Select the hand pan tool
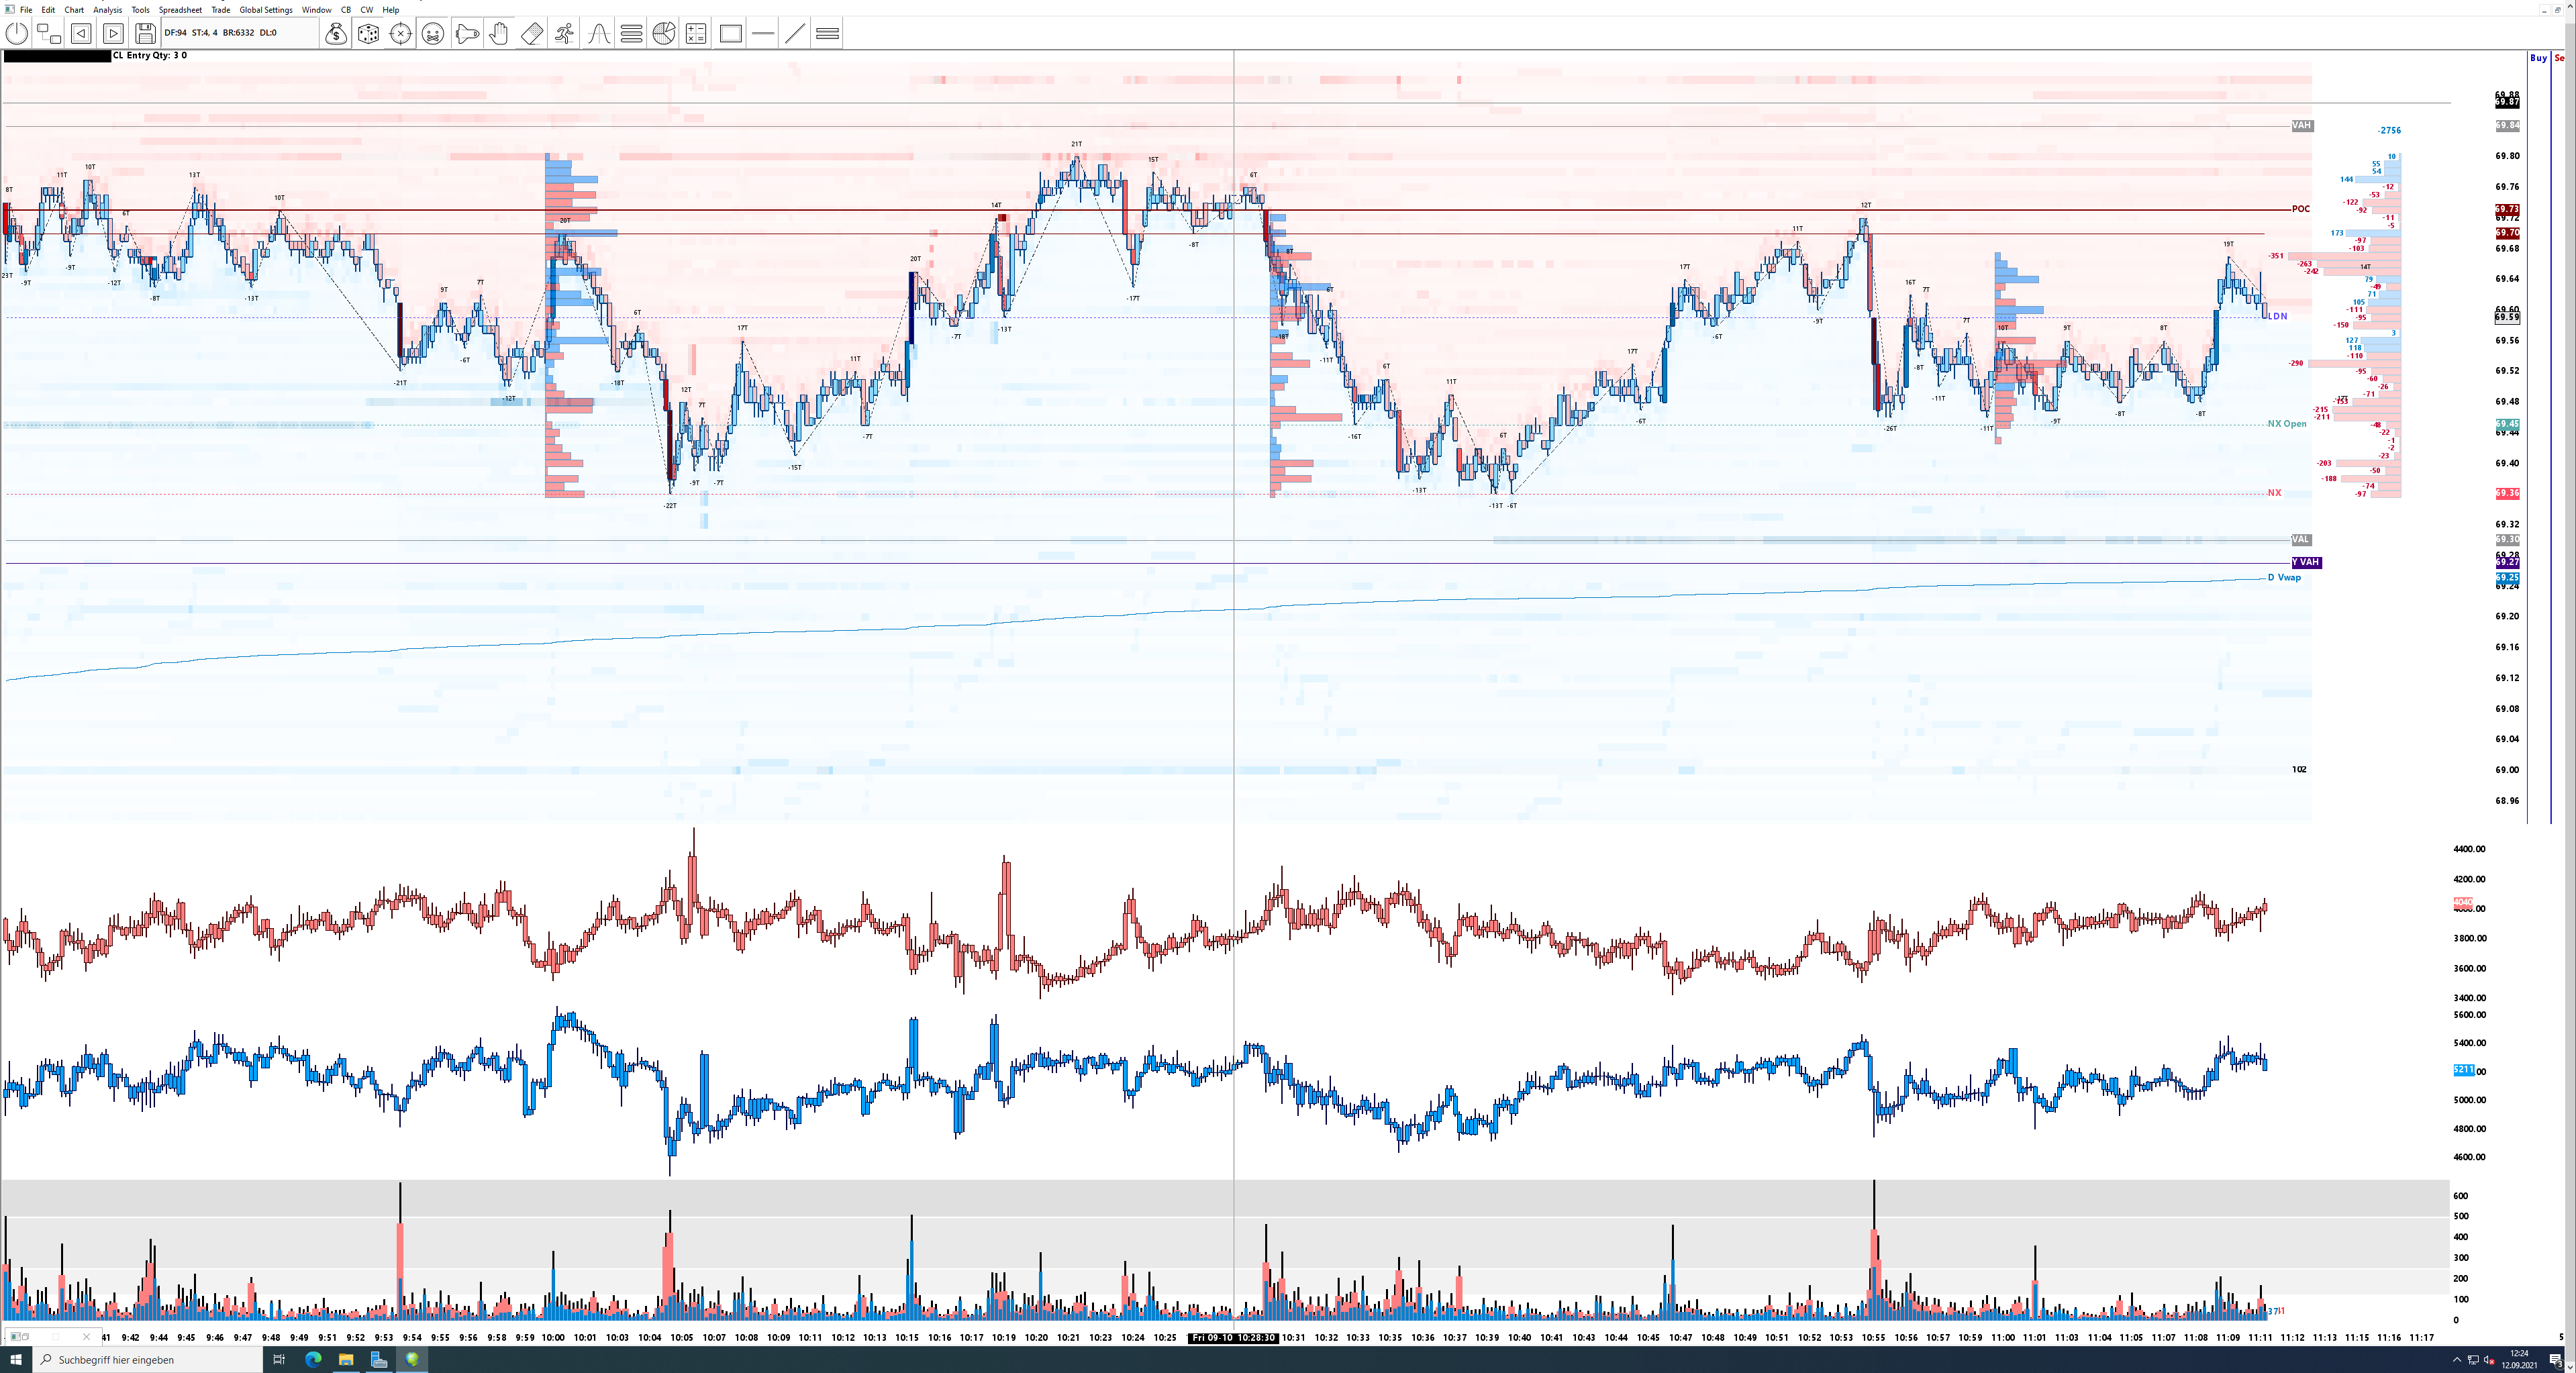2576x1373 pixels. tap(499, 34)
